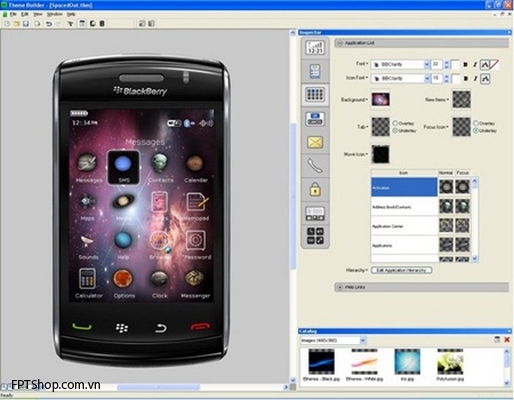This screenshot has height=400, width=514.
Task: Click the Icon Font size stepper arrows
Action: pyautogui.click(x=446, y=79)
